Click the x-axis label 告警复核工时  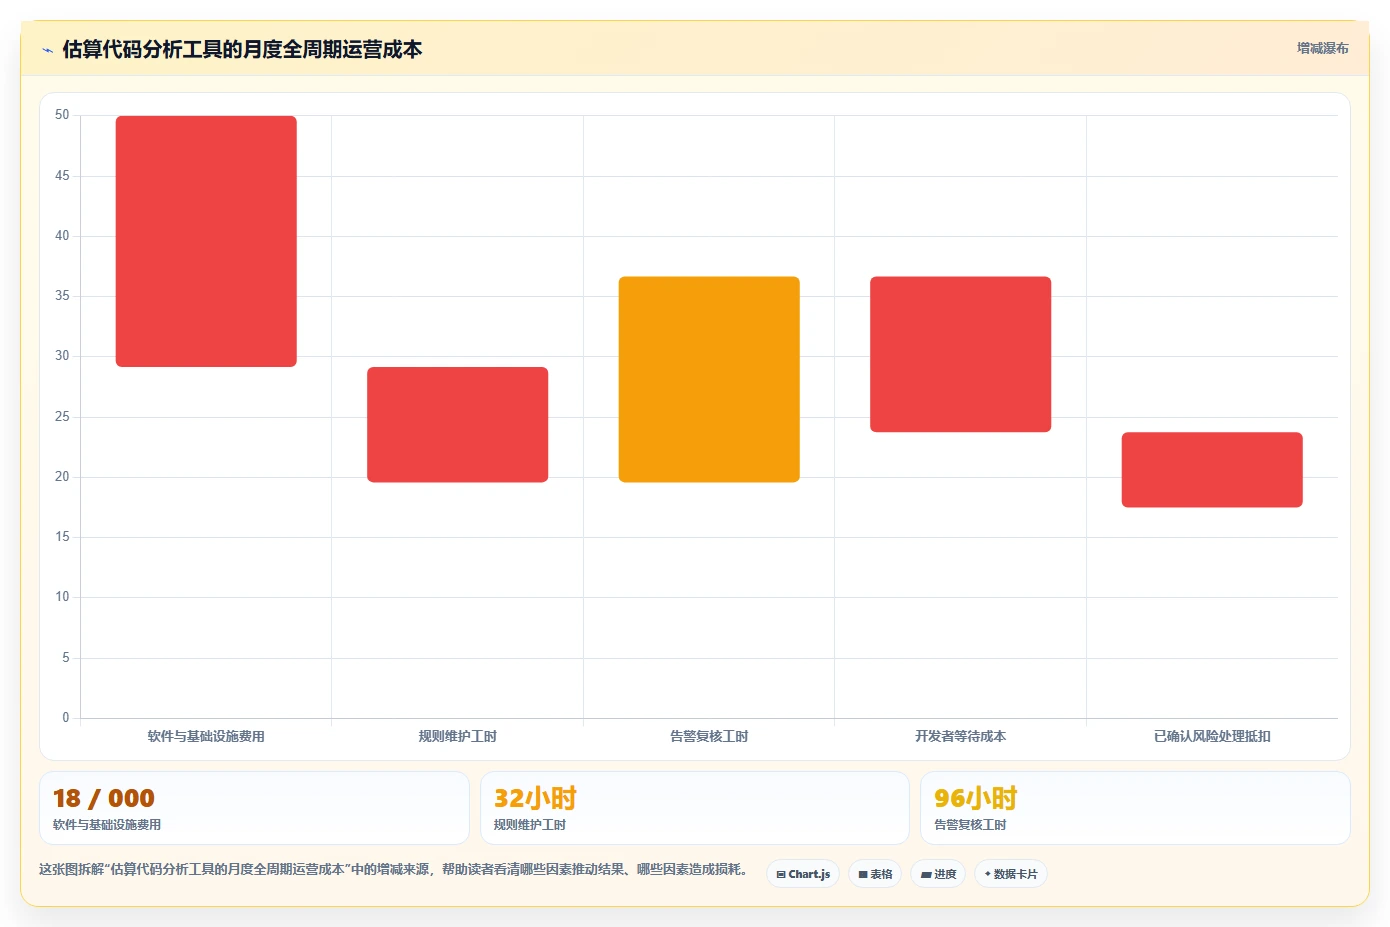click(709, 736)
